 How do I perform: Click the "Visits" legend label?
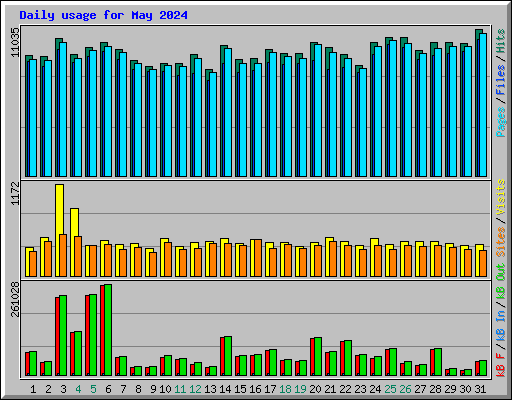[501, 197]
